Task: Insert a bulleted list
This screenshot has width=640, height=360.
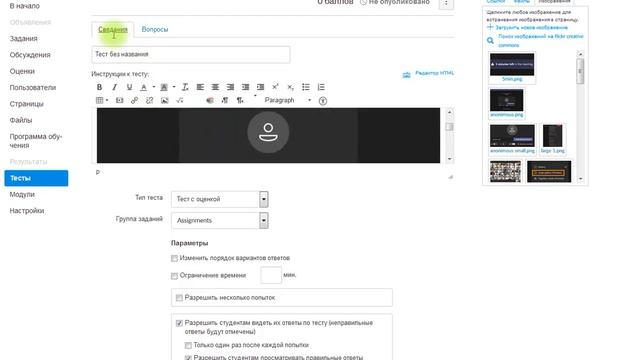Action: pos(306,87)
